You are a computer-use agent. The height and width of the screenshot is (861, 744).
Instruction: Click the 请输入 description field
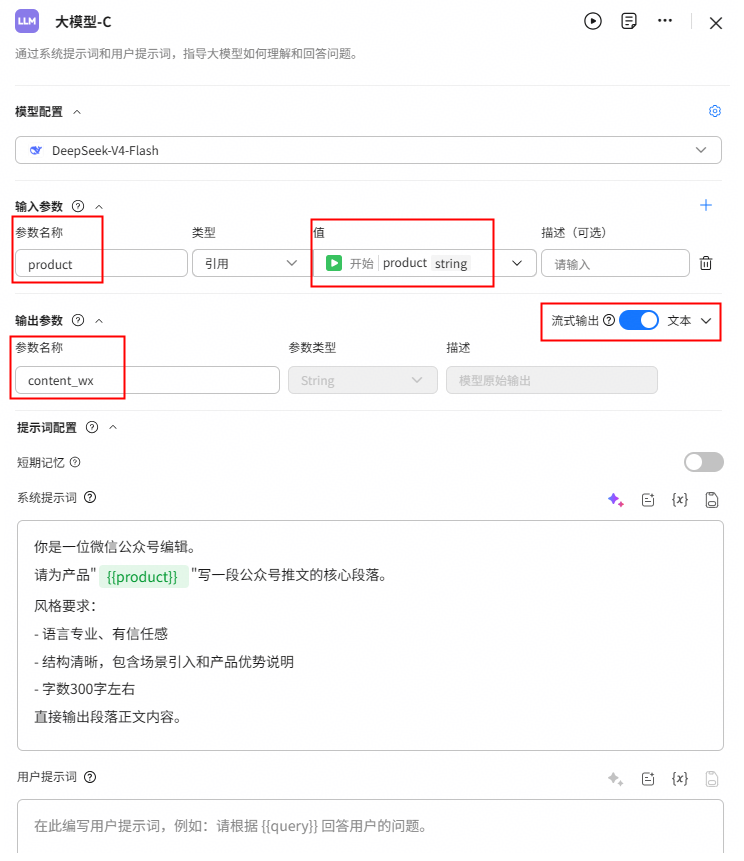click(x=615, y=264)
